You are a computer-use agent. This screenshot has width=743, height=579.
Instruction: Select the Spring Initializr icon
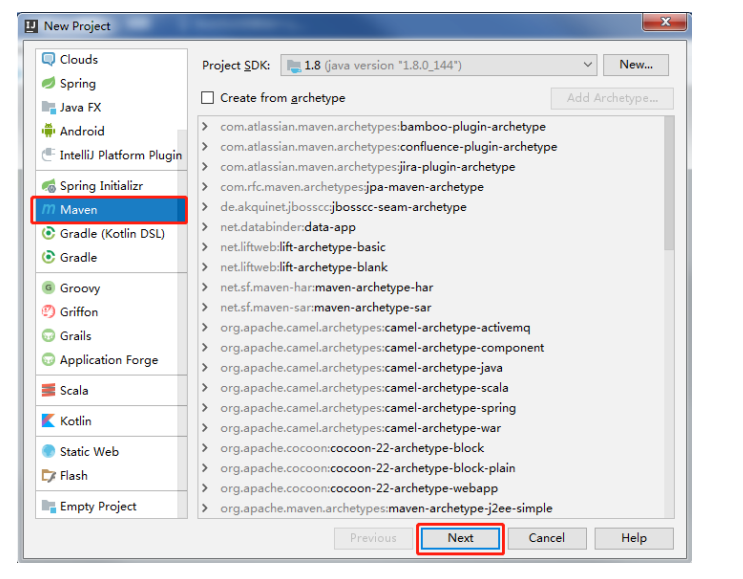point(48,186)
